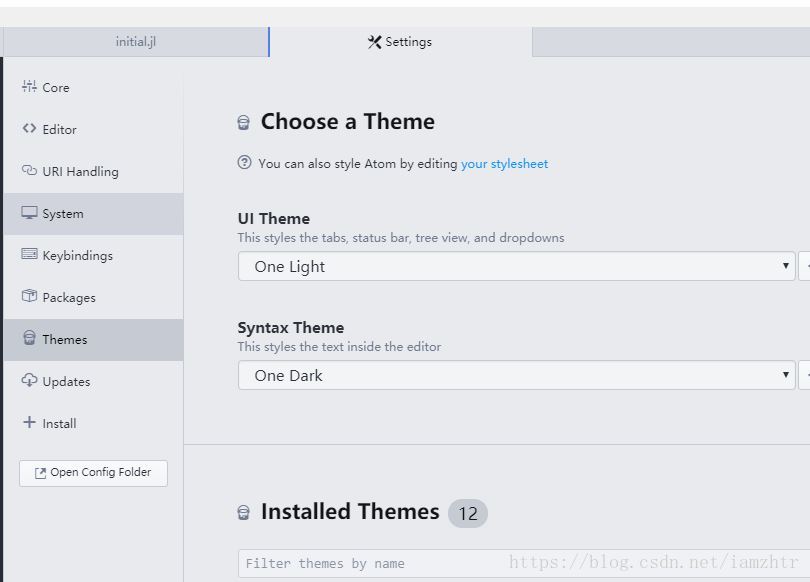Click the Packages box icon

coord(29,296)
